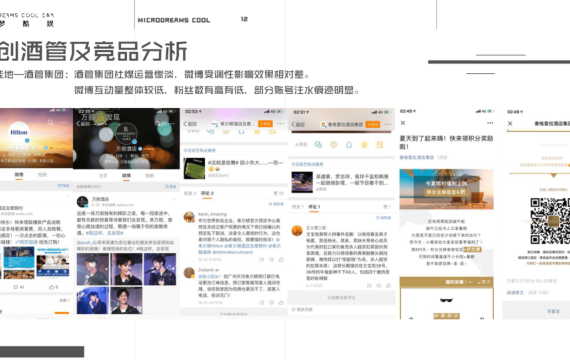Tap the 写留言 button

pos(553,311)
